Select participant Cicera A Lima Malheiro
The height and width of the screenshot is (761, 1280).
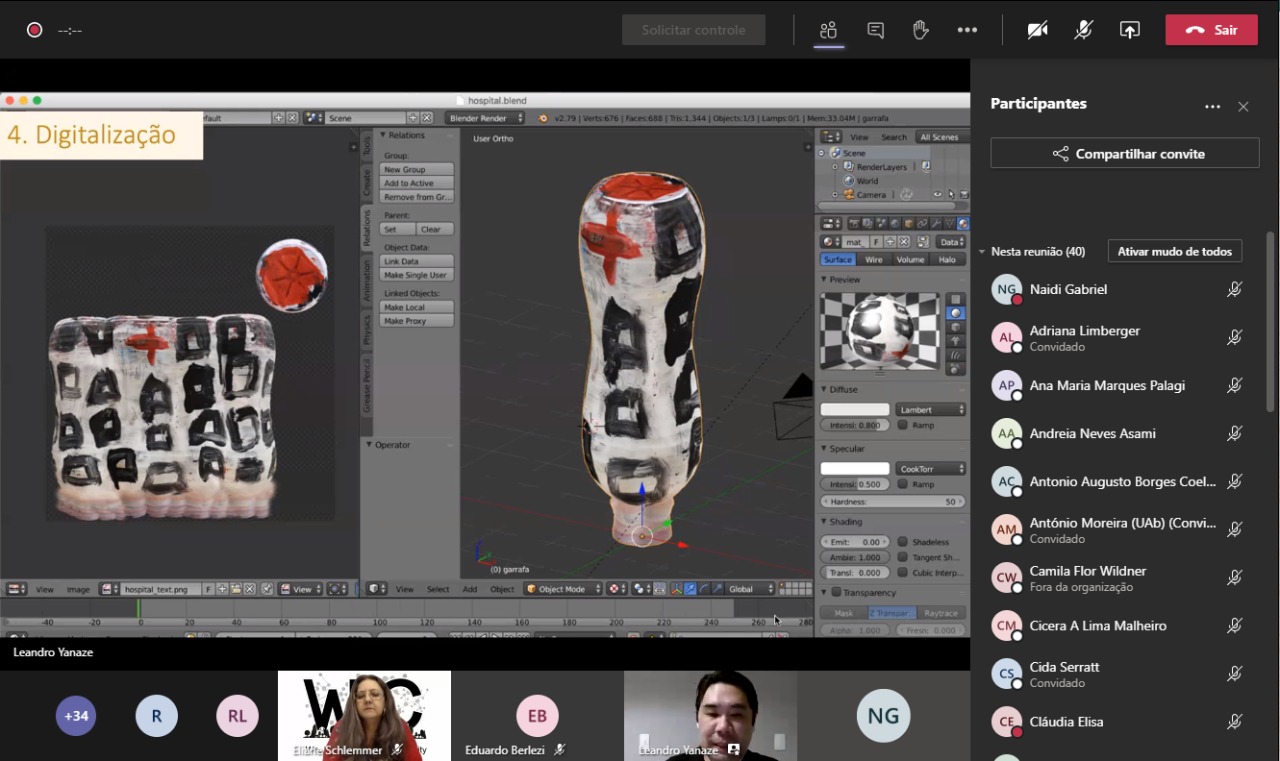tap(1117, 626)
